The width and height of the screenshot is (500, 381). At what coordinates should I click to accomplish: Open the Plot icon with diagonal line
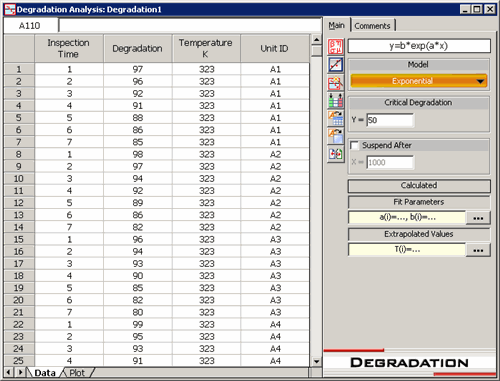pyautogui.click(x=335, y=65)
